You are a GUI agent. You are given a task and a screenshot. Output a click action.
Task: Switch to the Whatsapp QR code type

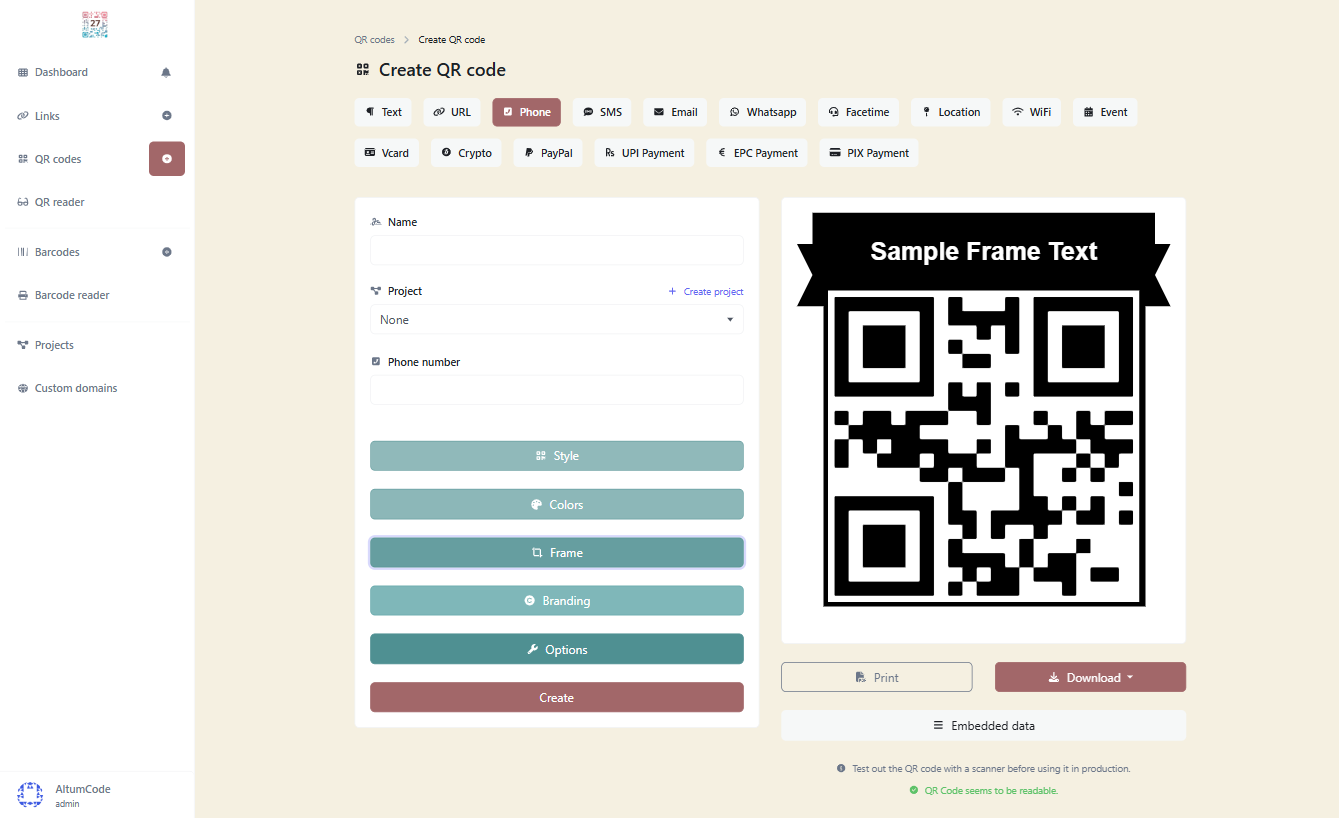pos(762,112)
